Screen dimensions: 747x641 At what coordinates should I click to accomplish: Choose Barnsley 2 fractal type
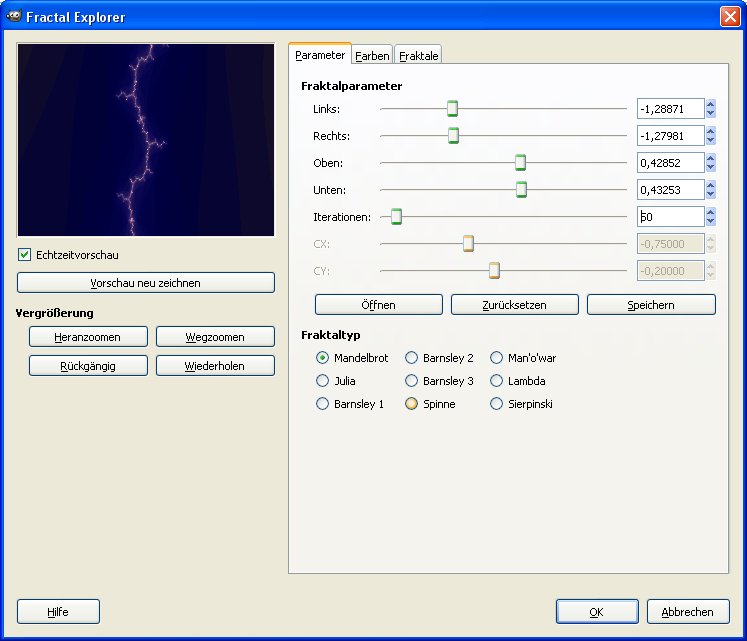pos(411,357)
